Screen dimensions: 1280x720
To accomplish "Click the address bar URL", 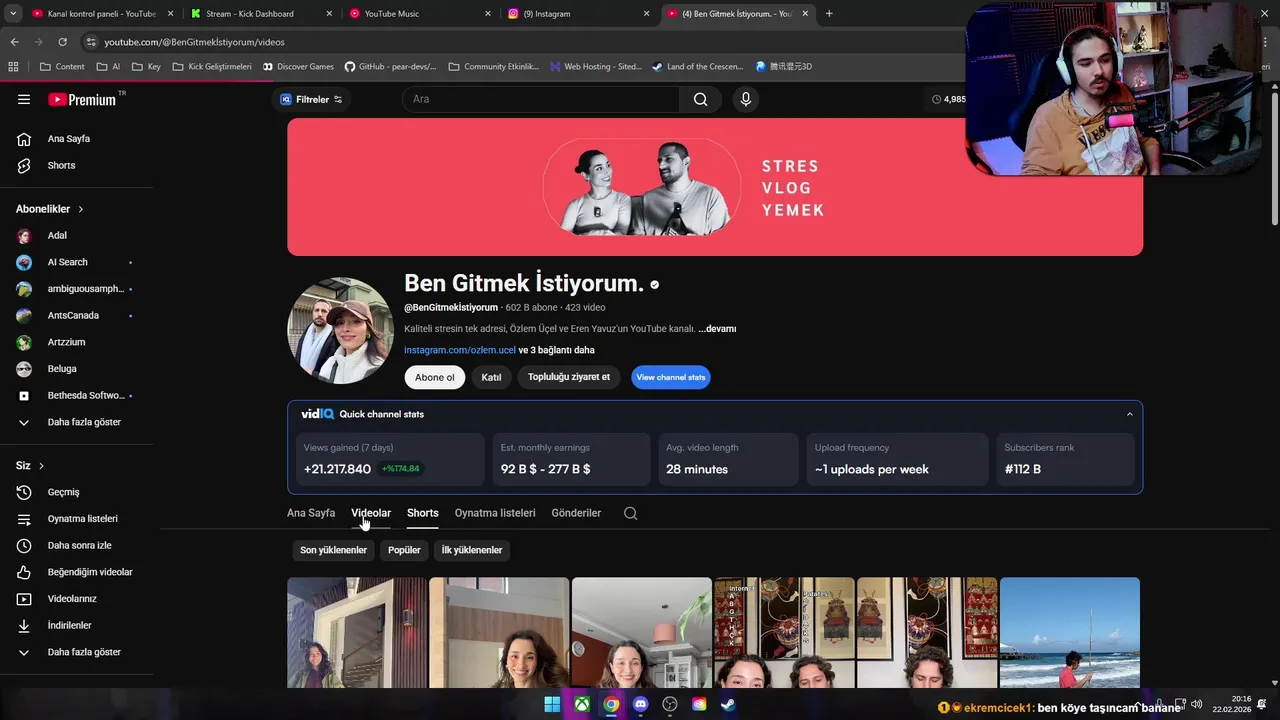I will [194, 42].
